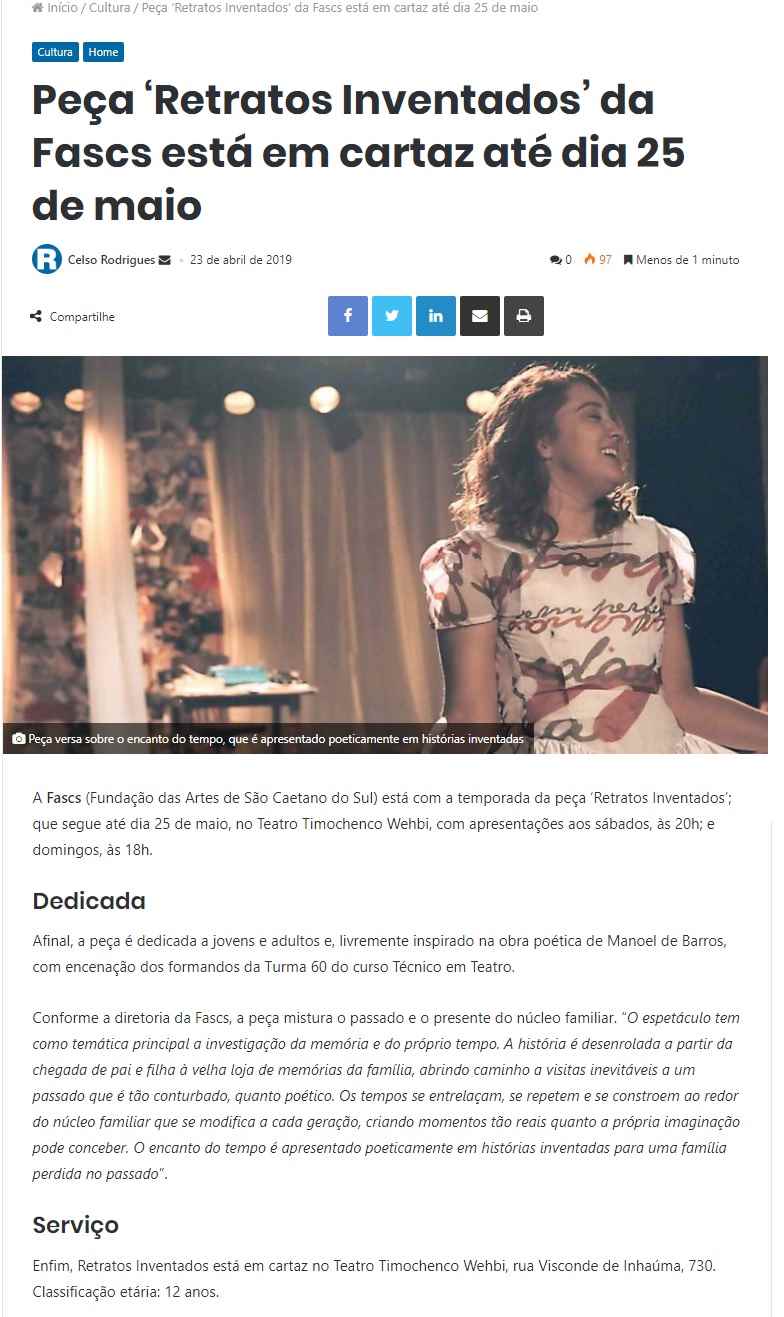Share the article on Facebook

348,316
